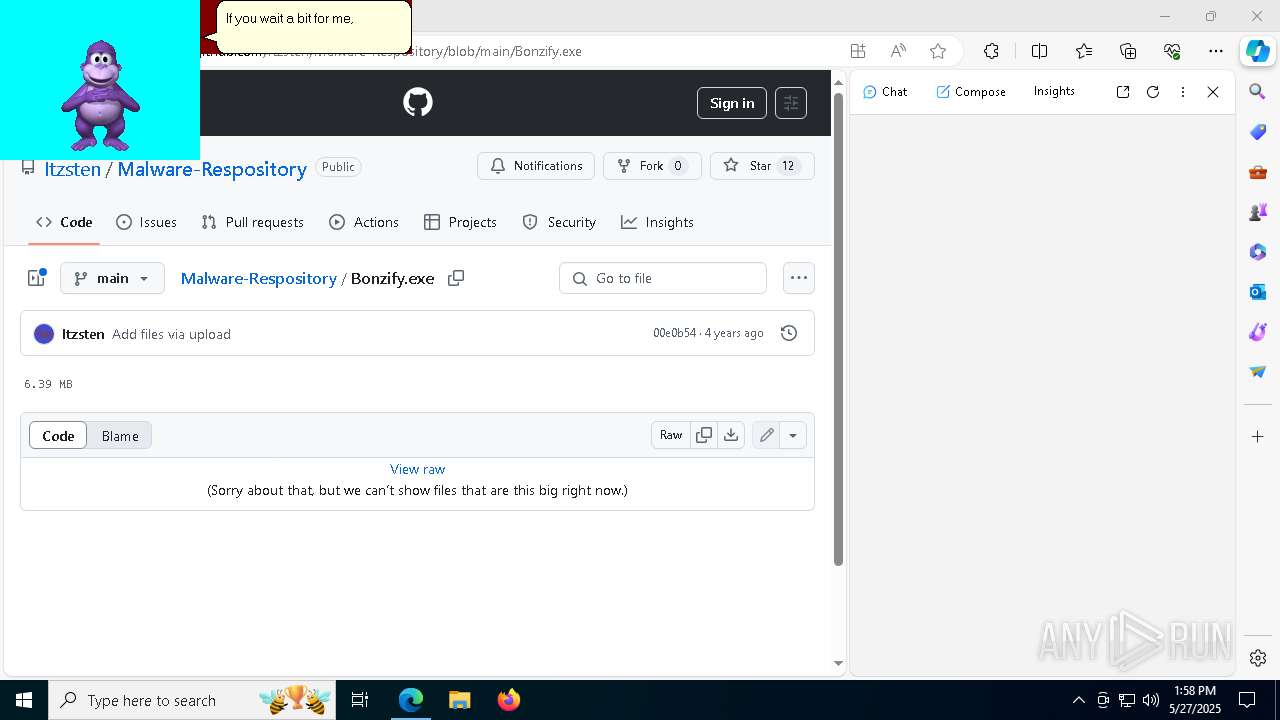Viewport: 1280px width, 720px height.
Task: Open the View raw link
Action: (x=418, y=469)
